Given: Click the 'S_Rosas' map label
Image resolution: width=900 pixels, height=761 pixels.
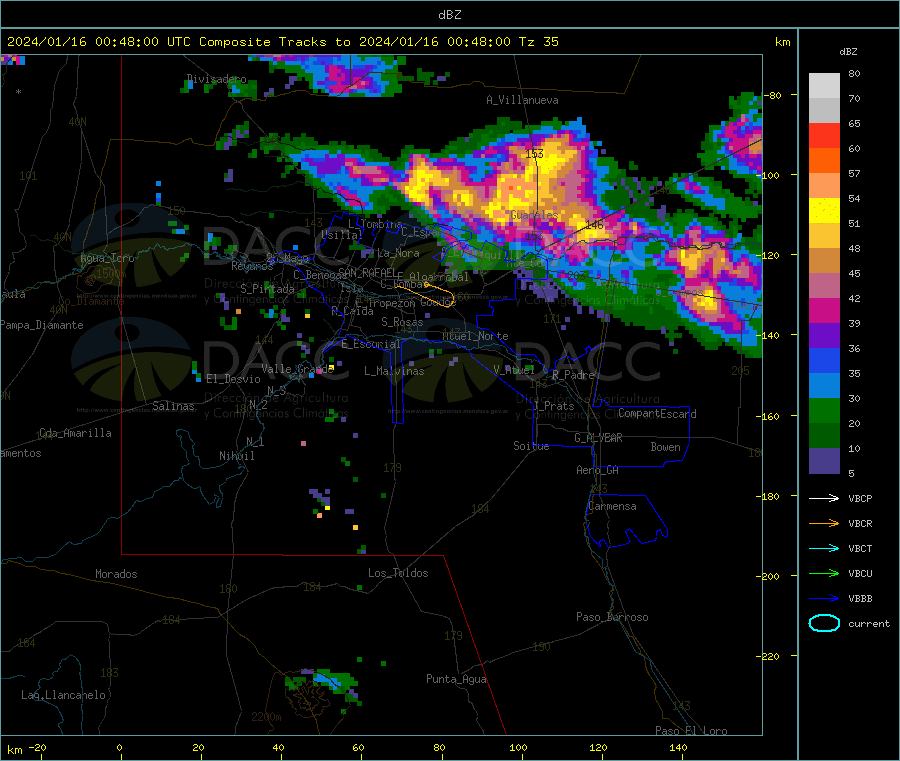Looking at the screenshot, I should [x=402, y=322].
